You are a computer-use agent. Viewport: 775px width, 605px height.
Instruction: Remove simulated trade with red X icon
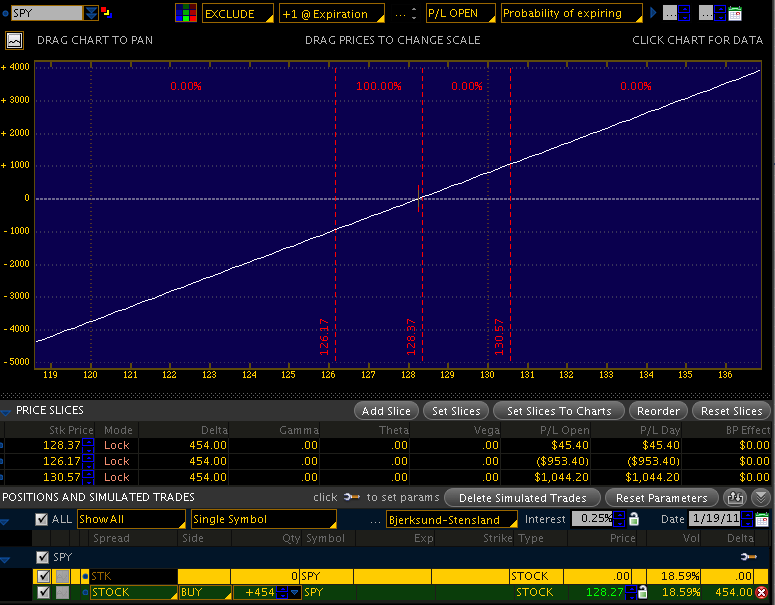(x=762, y=593)
